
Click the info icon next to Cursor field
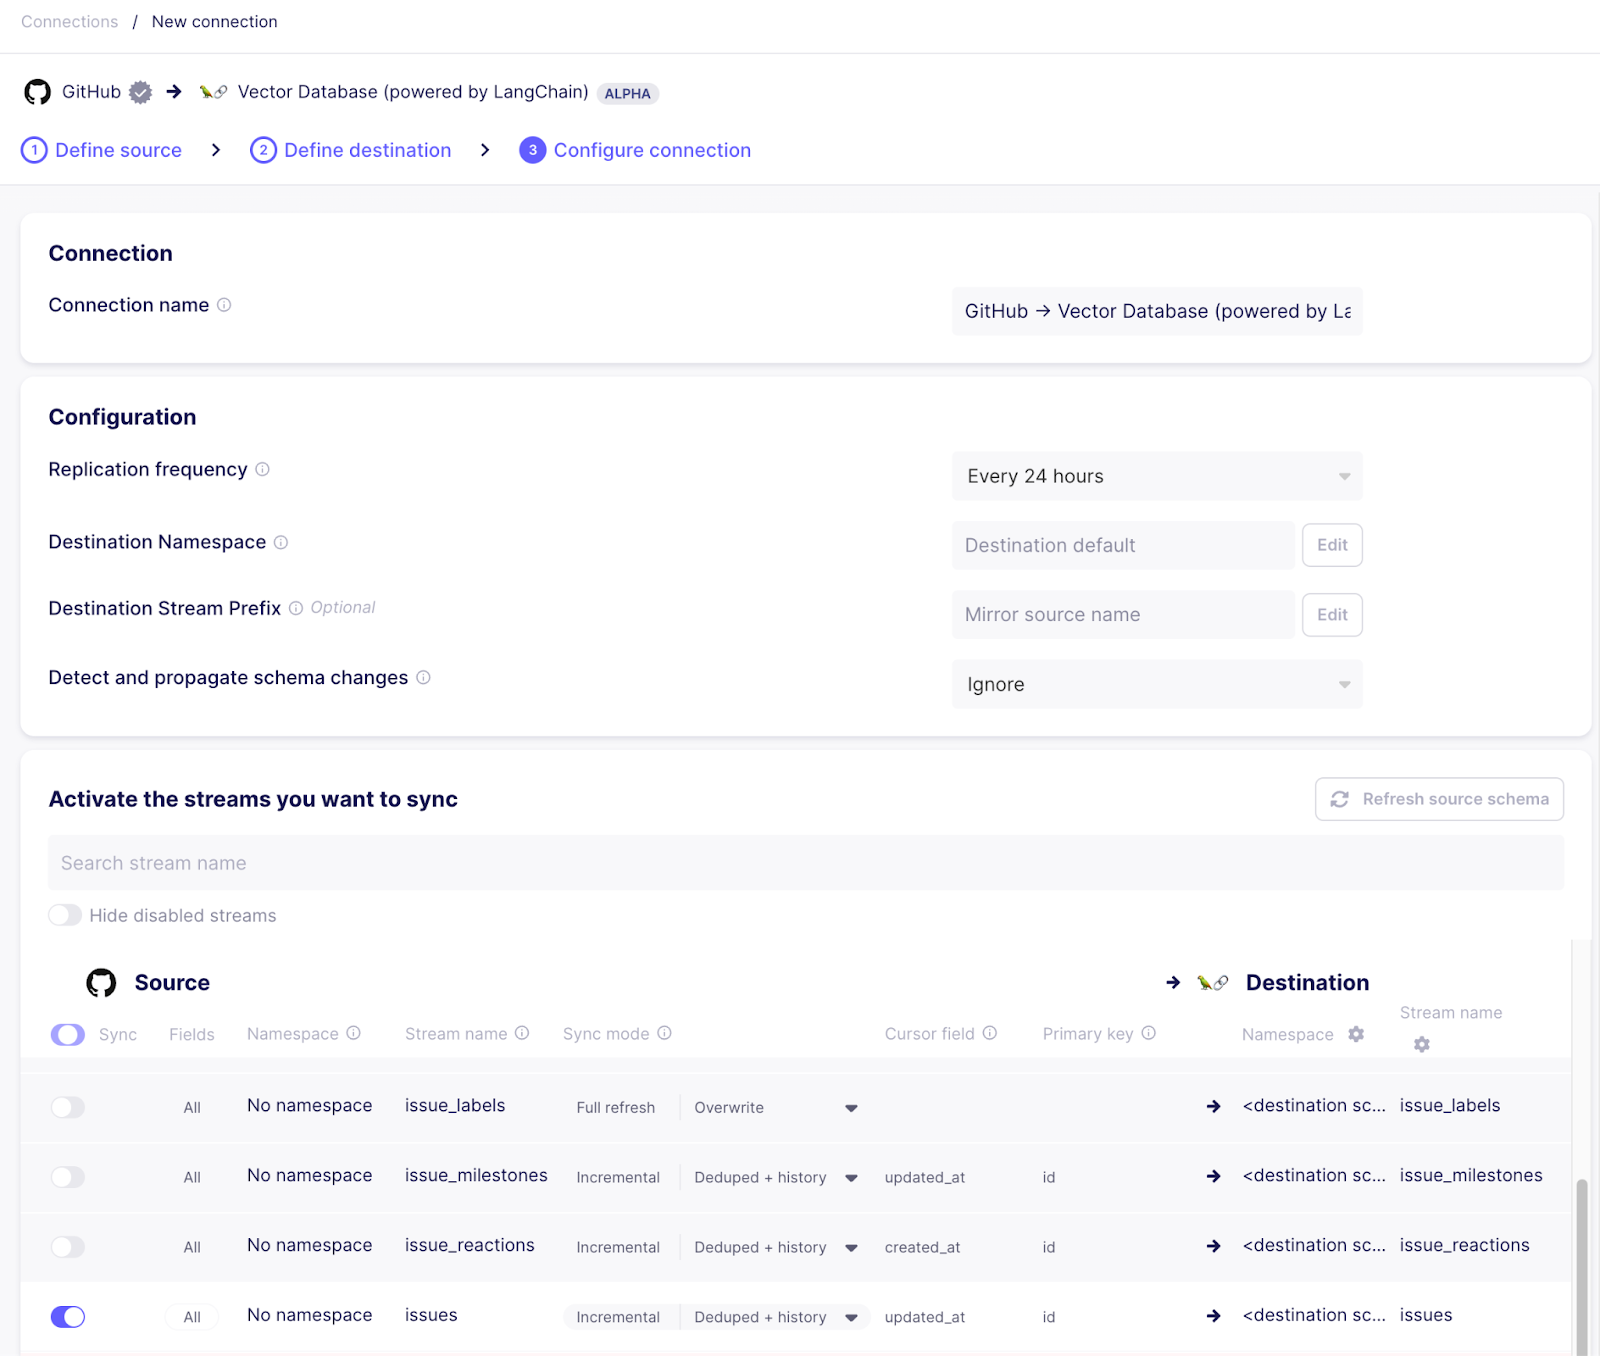(x=989, y=1033)
